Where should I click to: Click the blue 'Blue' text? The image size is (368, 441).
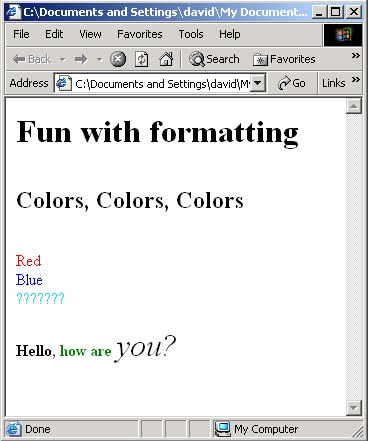pyautogui.click(x=29, y=279)
